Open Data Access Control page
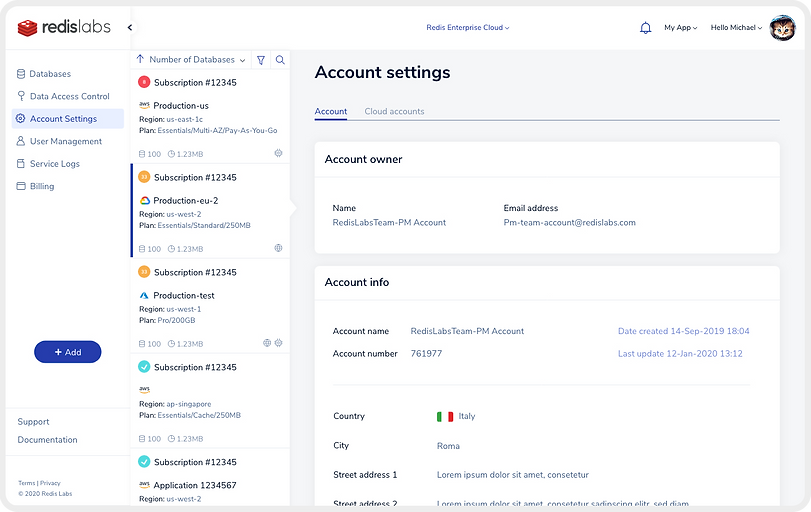This screenshot has height=512, width=811. tap(69, 96)
